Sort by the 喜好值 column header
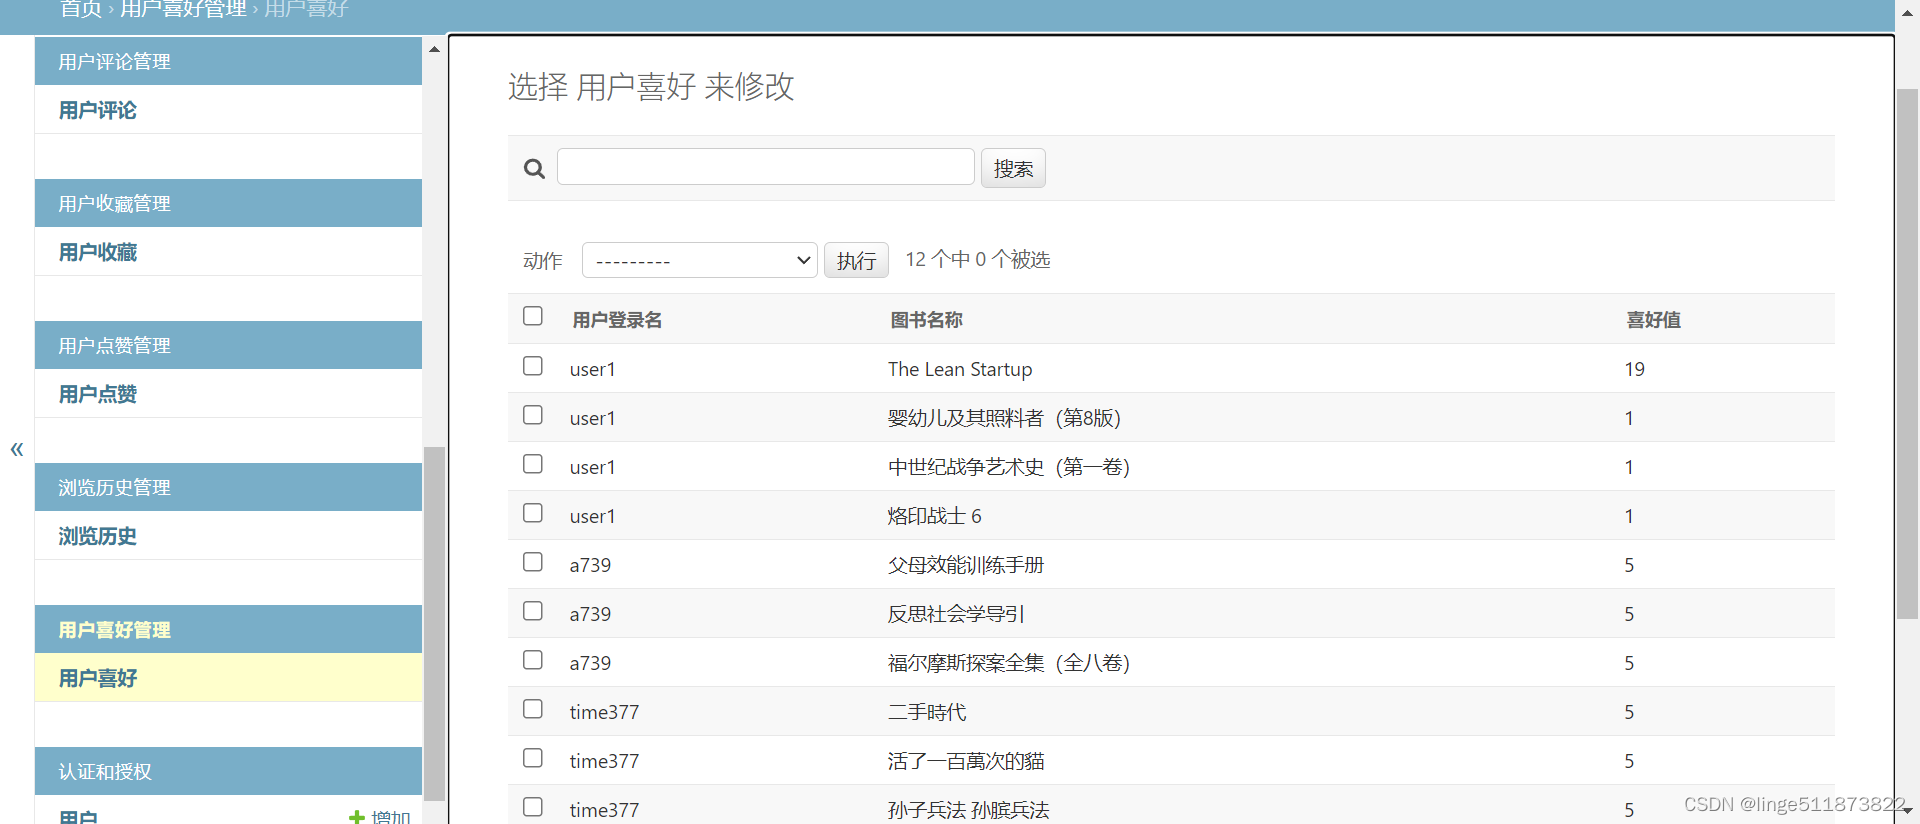This screenshot has width=1920, height=824. (1653, 320)
